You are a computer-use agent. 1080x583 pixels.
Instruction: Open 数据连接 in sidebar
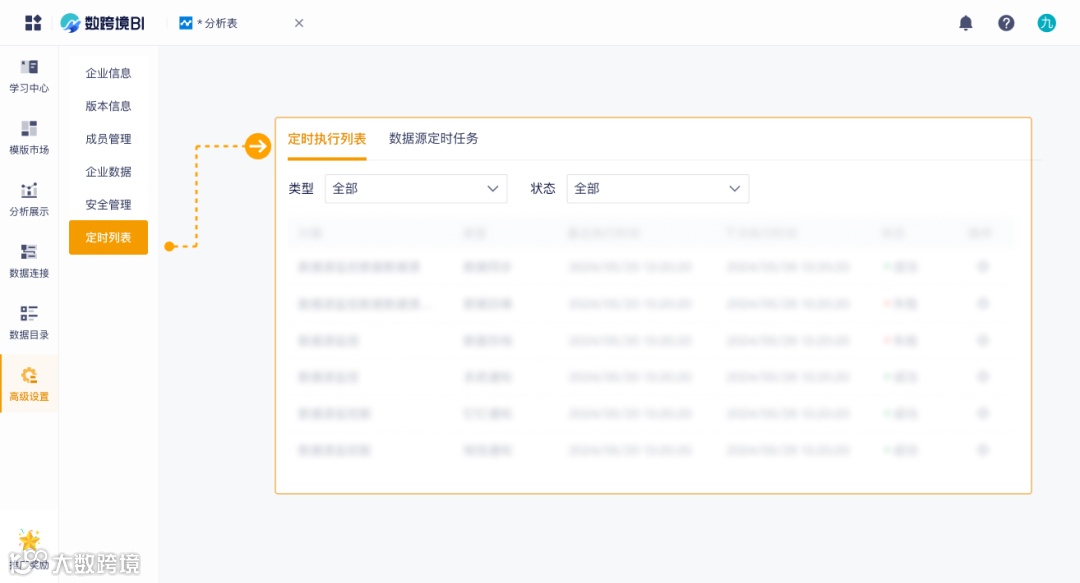tap(29, 261)
